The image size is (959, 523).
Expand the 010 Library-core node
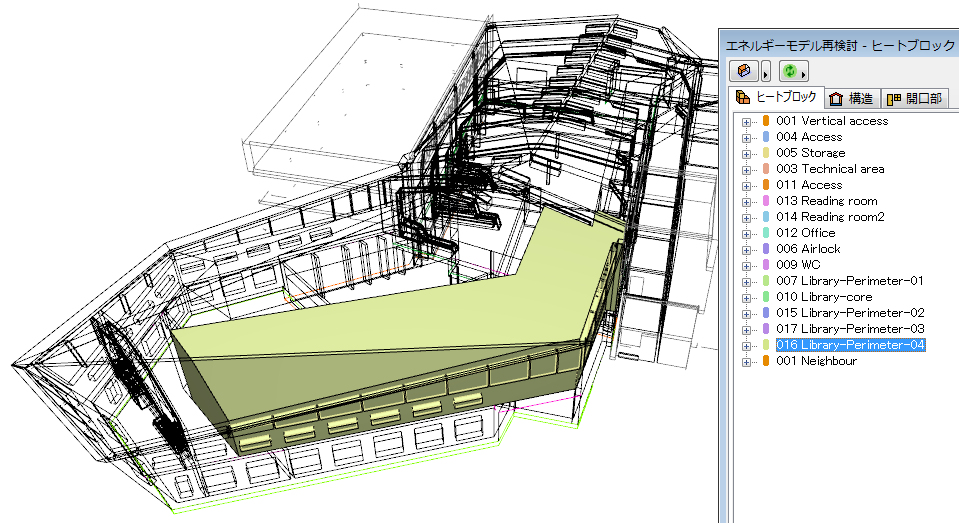[x=746, y=297]
